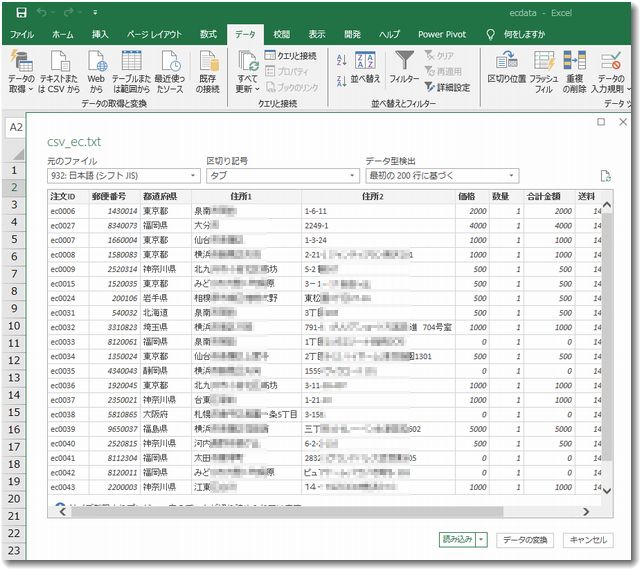Open 最近使ったソース icon
The height and width of the screenshot is (569, 640).
click(171, 61)
